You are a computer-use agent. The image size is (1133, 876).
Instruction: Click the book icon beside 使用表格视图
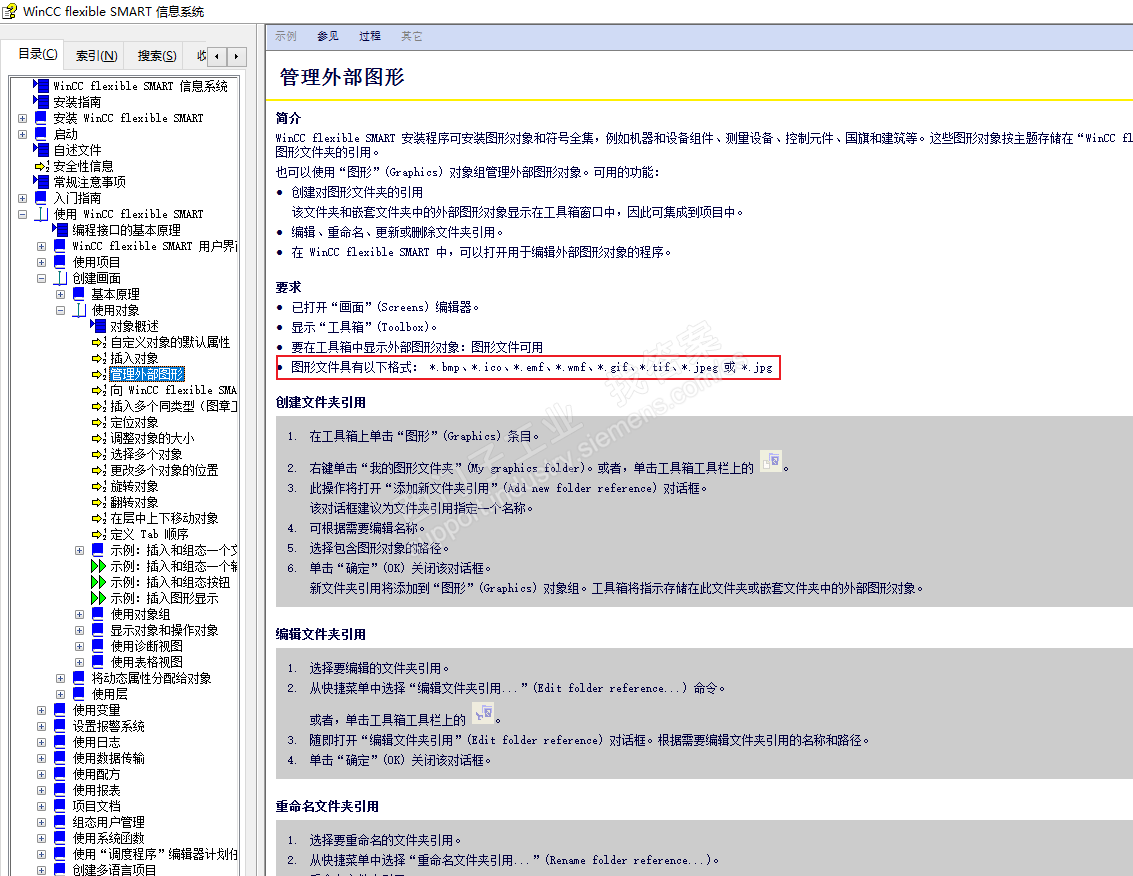(98, 662)
